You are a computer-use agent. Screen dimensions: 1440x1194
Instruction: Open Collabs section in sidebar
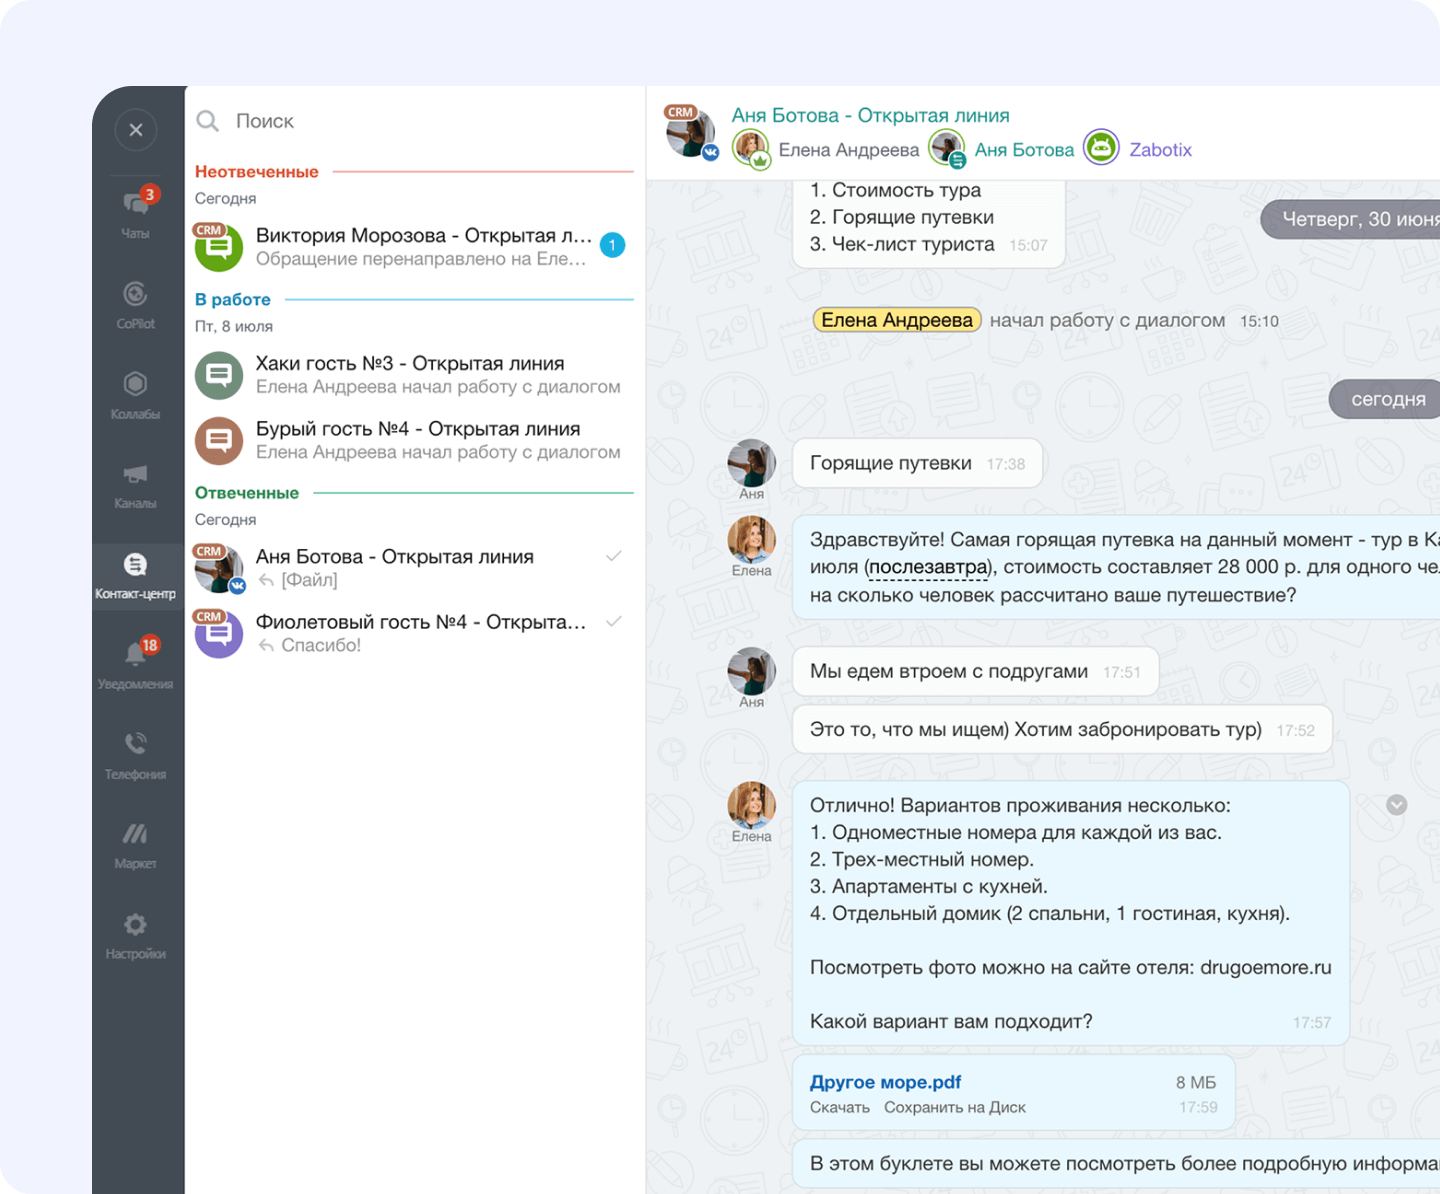pos(135,393)
